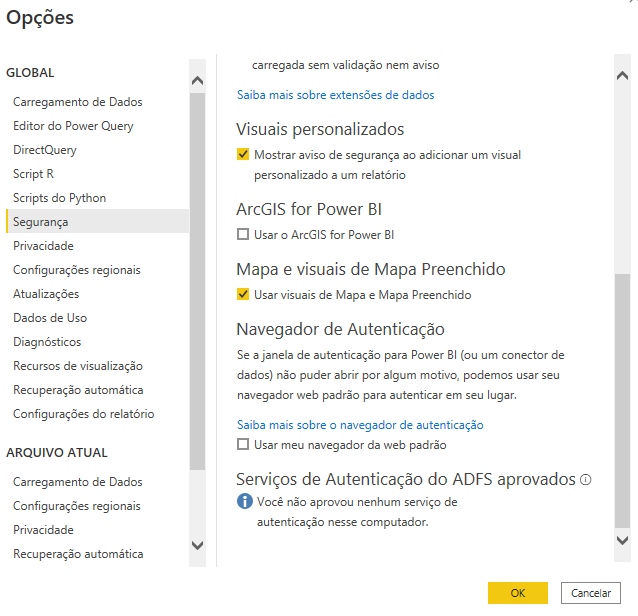Check Usar meu navegador da web padrão
The image size is (638, 616).
point(243,444)
